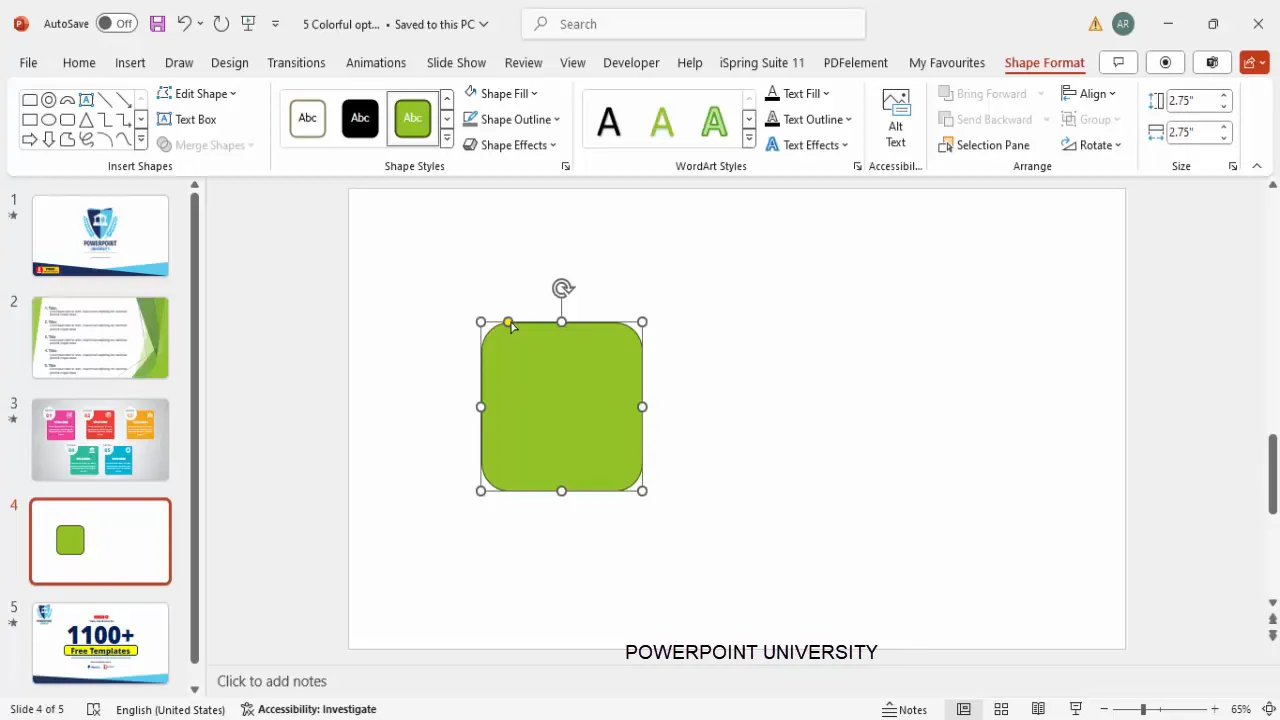Switch to Slide Sorter view
The height and width of the screenshot is (720, 1280).
coord(1001,709)
